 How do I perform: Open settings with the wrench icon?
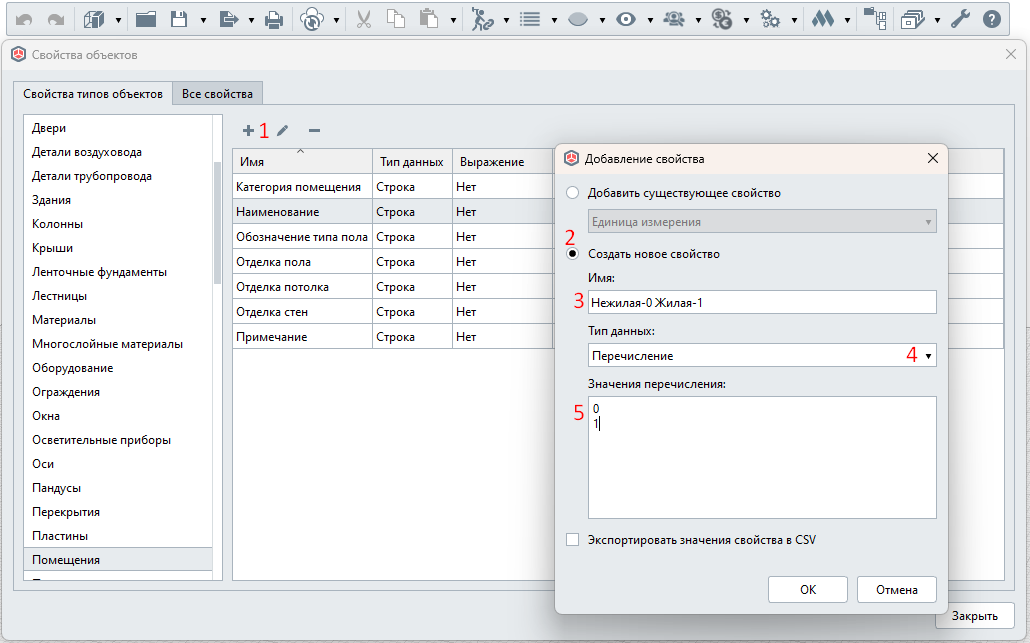click(x=960, y=20)
